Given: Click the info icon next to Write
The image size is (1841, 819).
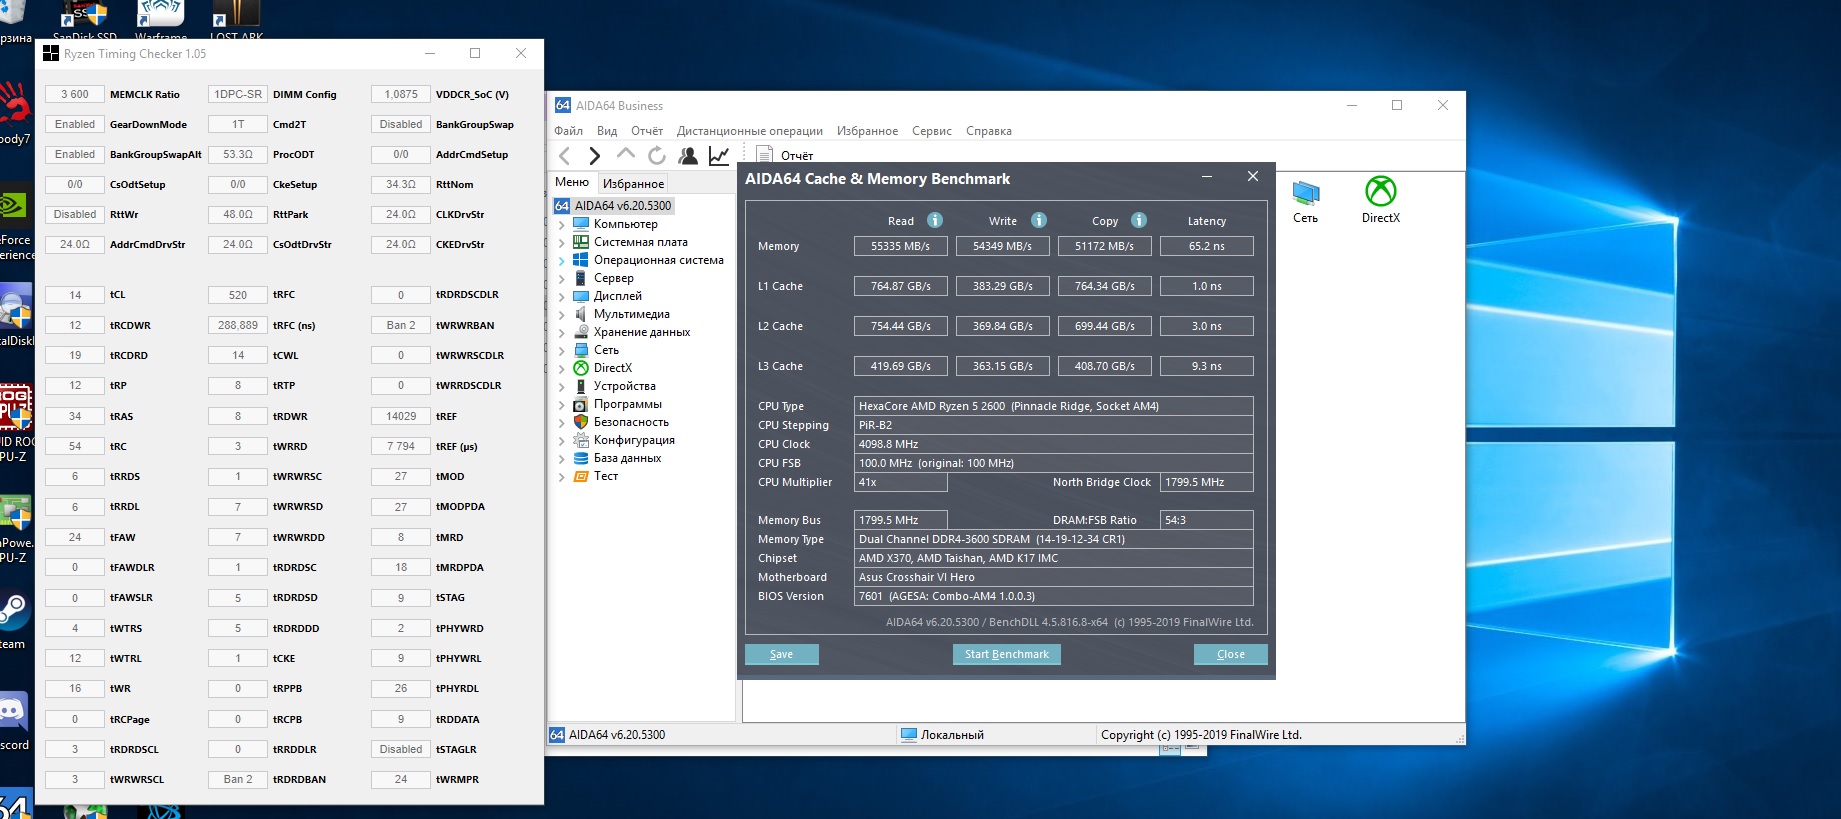Looking at the screenshot, I should point(1039,220).
